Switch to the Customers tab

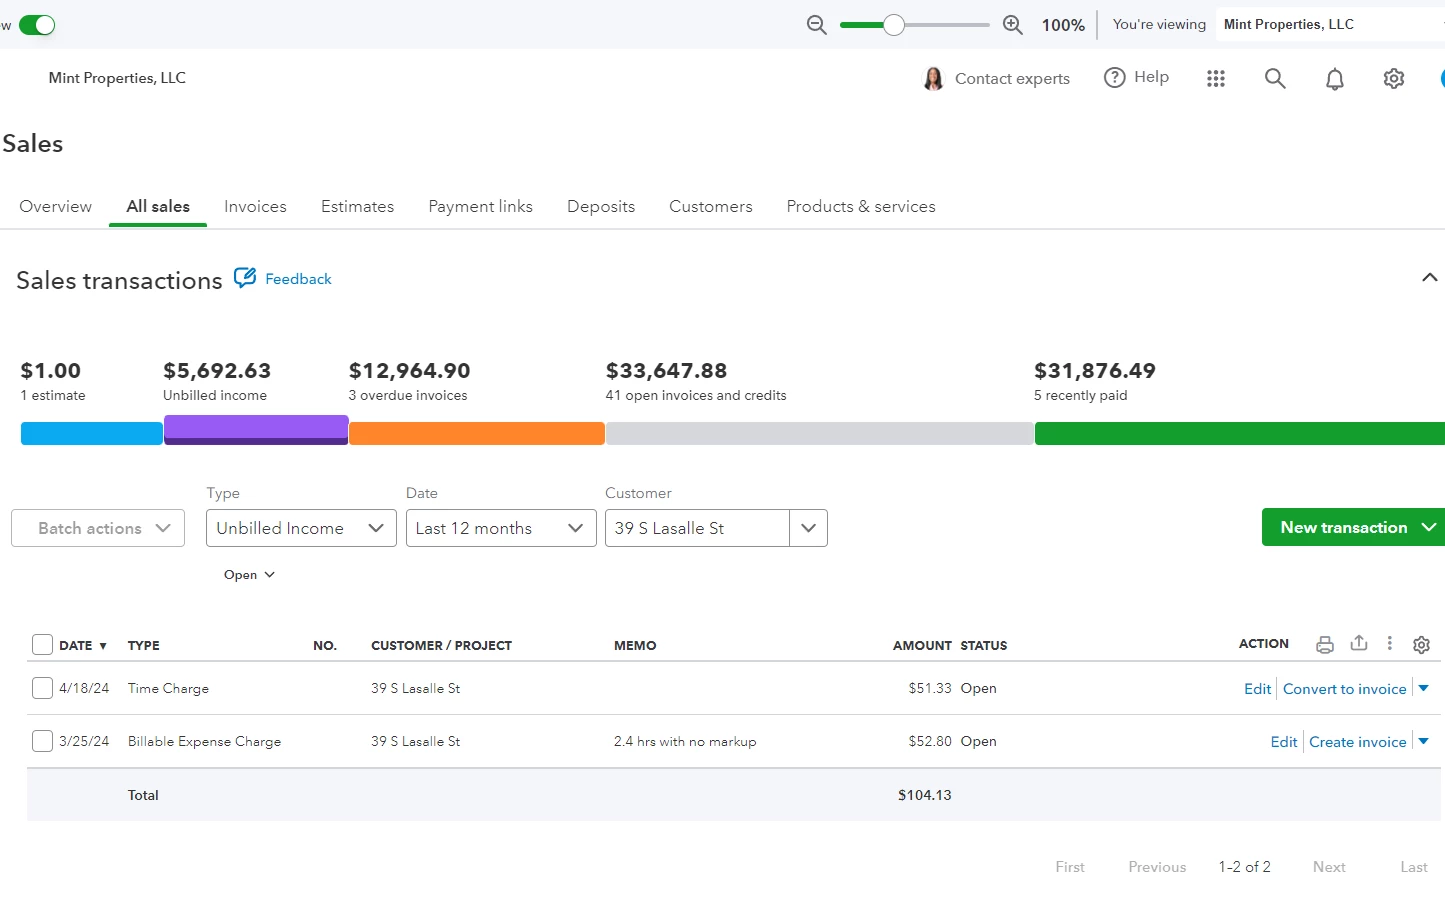coord(711,206)
